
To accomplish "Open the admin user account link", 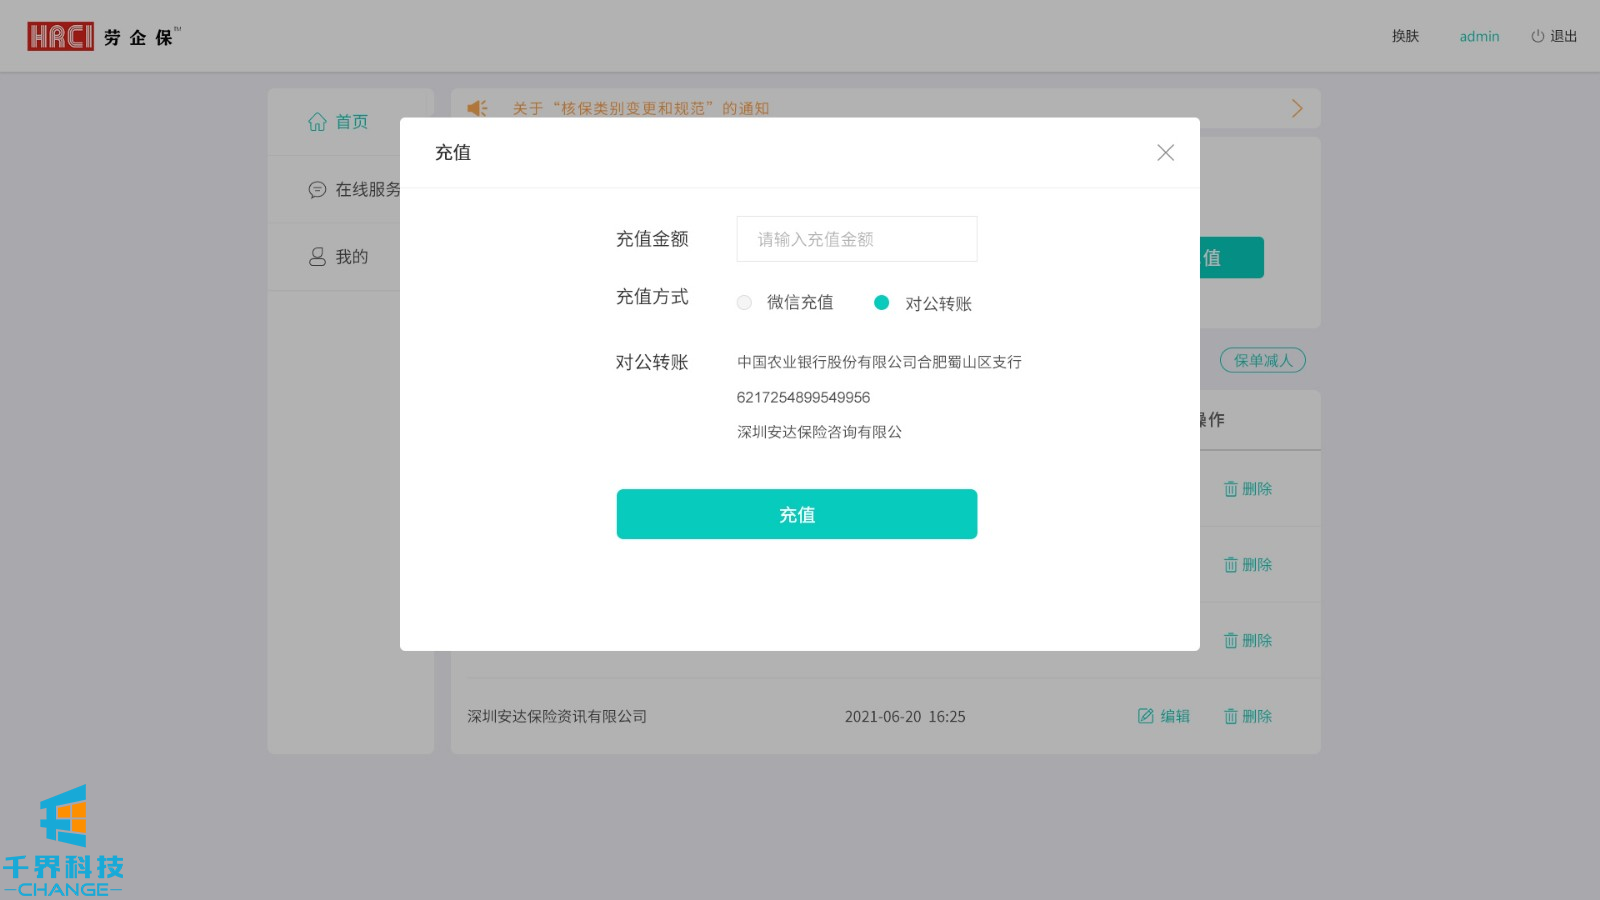I will point(1479,36).
